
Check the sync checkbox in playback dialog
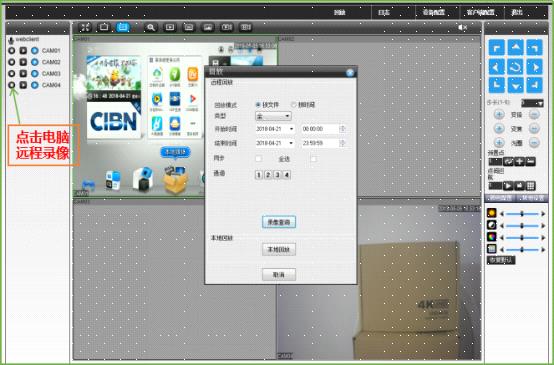click(x=258, y=159)
